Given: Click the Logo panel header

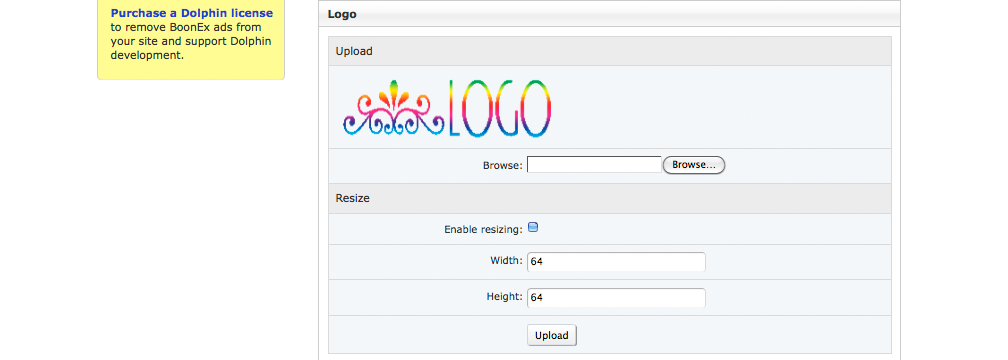Looking at the screenshot, I should click(x=609, y=14).
